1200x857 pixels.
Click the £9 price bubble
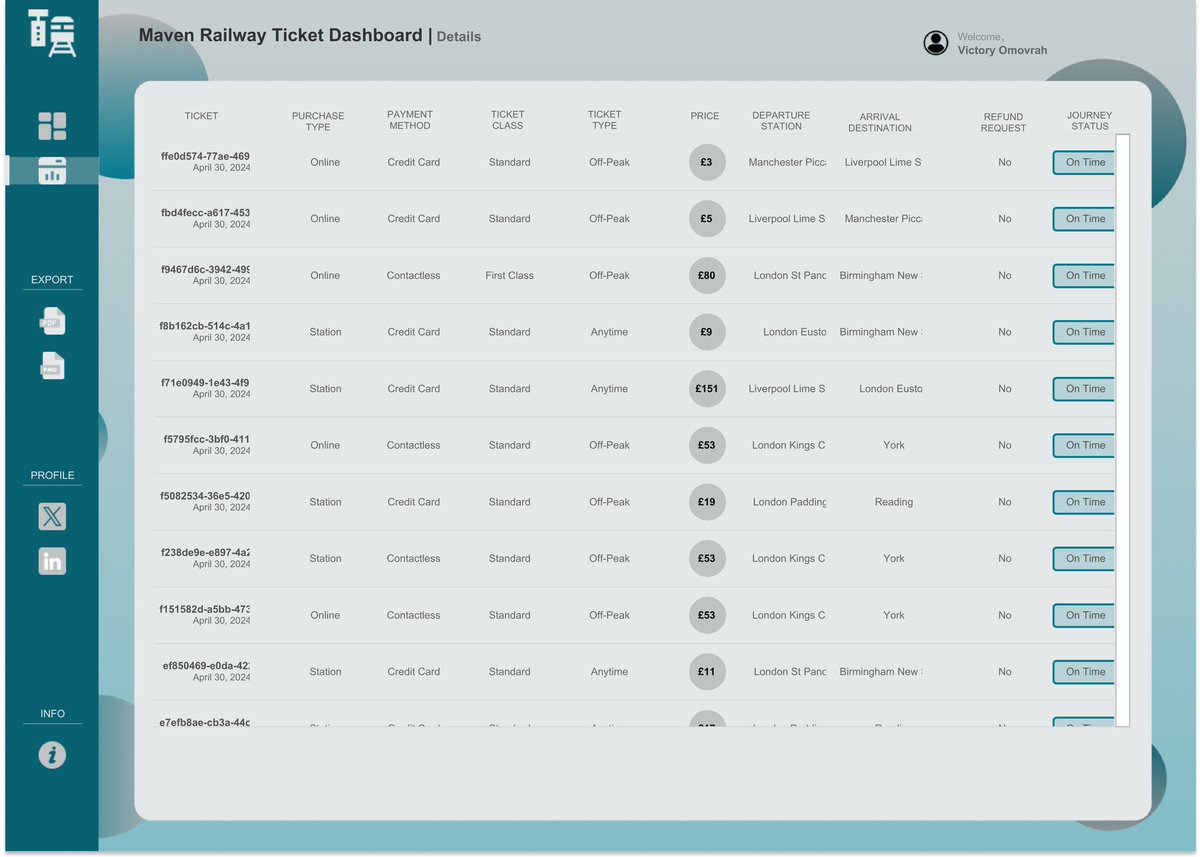coord(707,332)
